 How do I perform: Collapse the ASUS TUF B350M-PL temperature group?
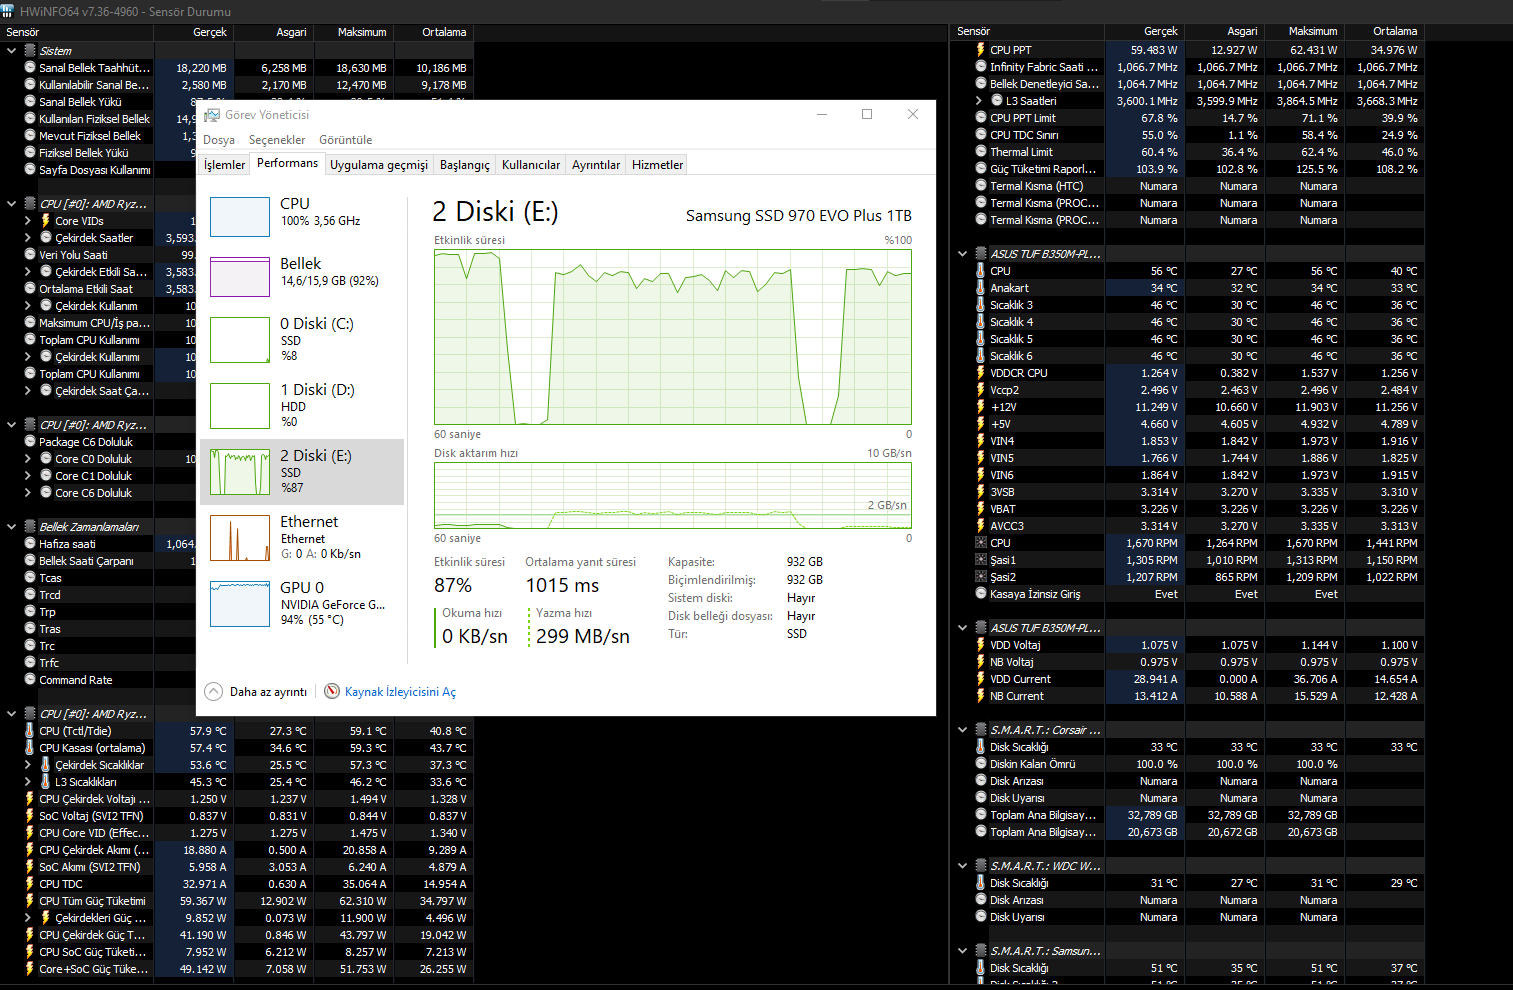click(962, 253)
